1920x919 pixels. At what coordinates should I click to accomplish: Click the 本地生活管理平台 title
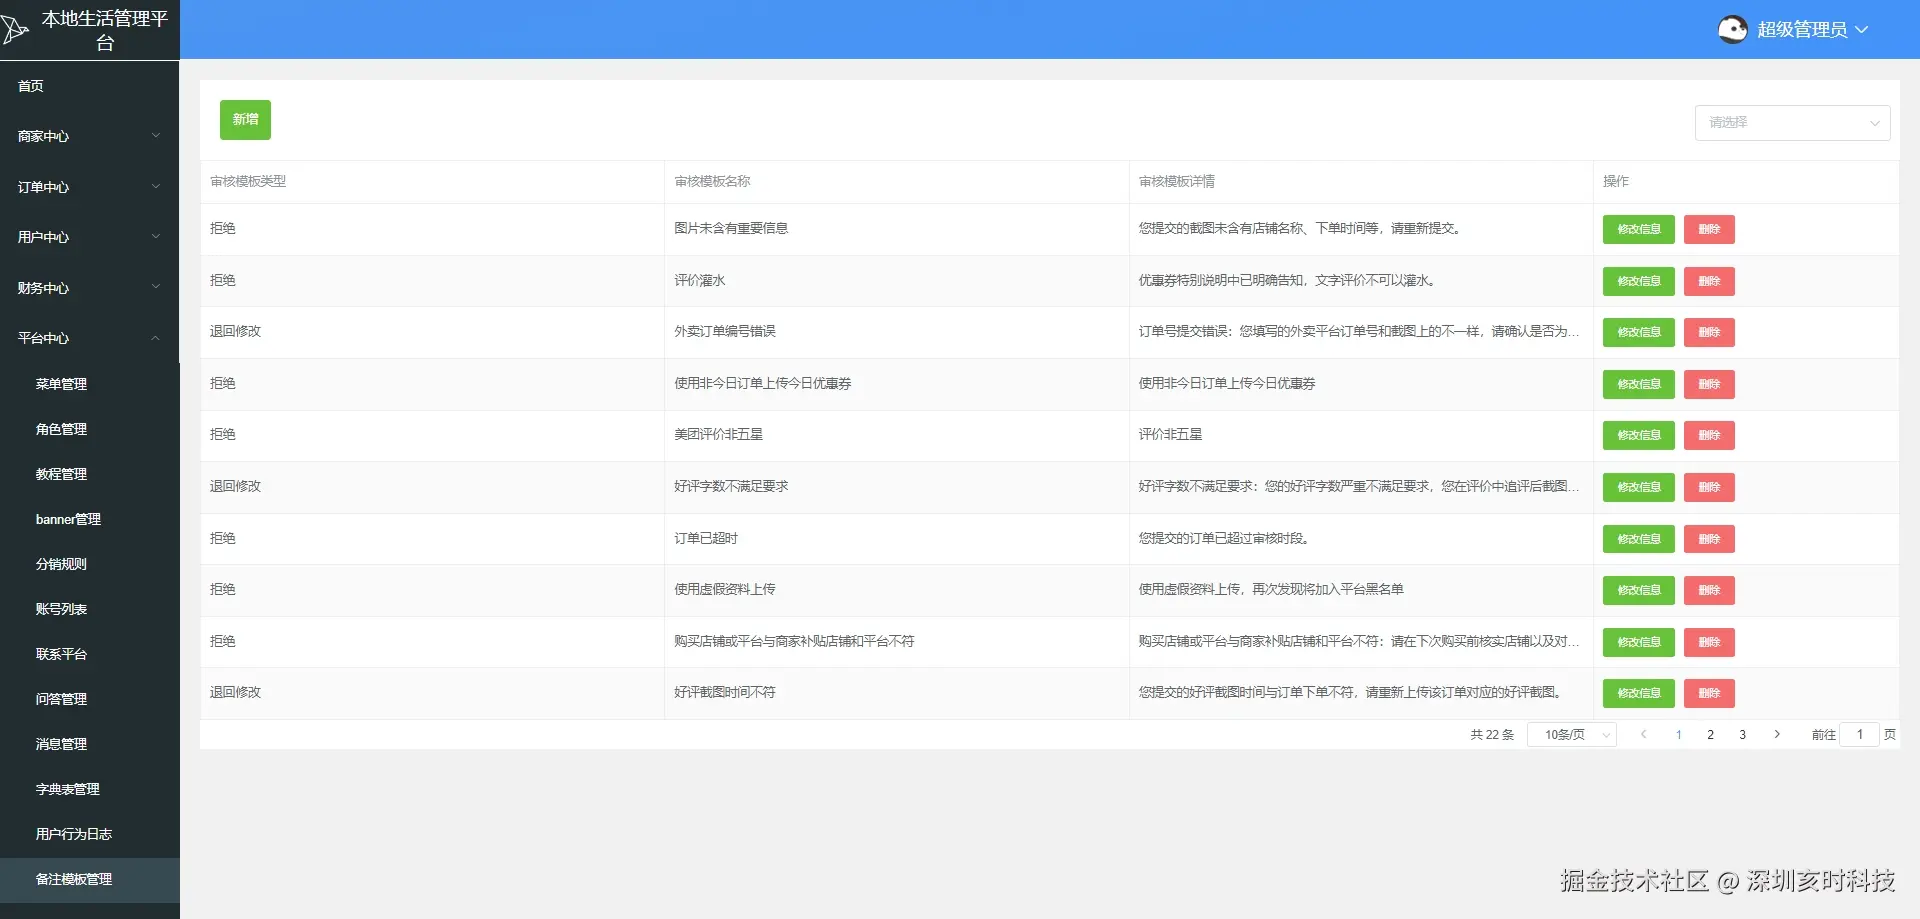coord(105,30)
